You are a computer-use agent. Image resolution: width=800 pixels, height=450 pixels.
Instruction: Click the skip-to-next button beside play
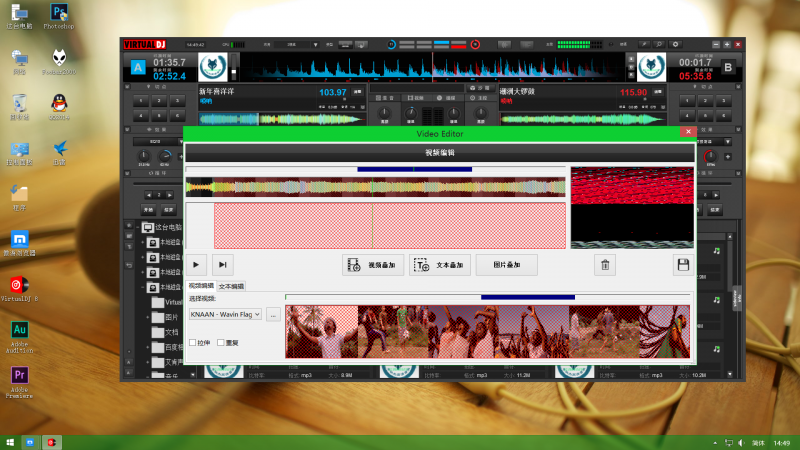(223, 265)
